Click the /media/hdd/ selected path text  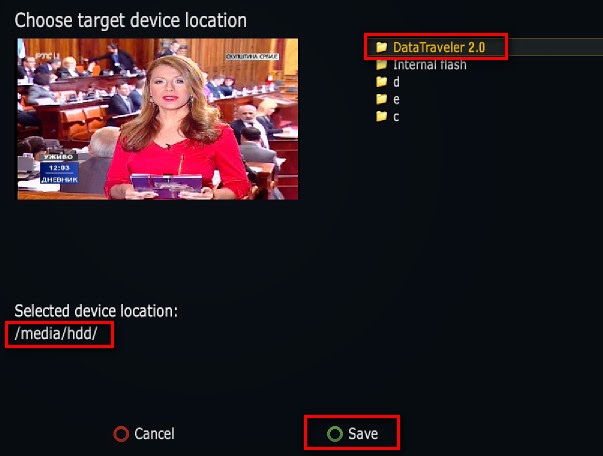56,333
